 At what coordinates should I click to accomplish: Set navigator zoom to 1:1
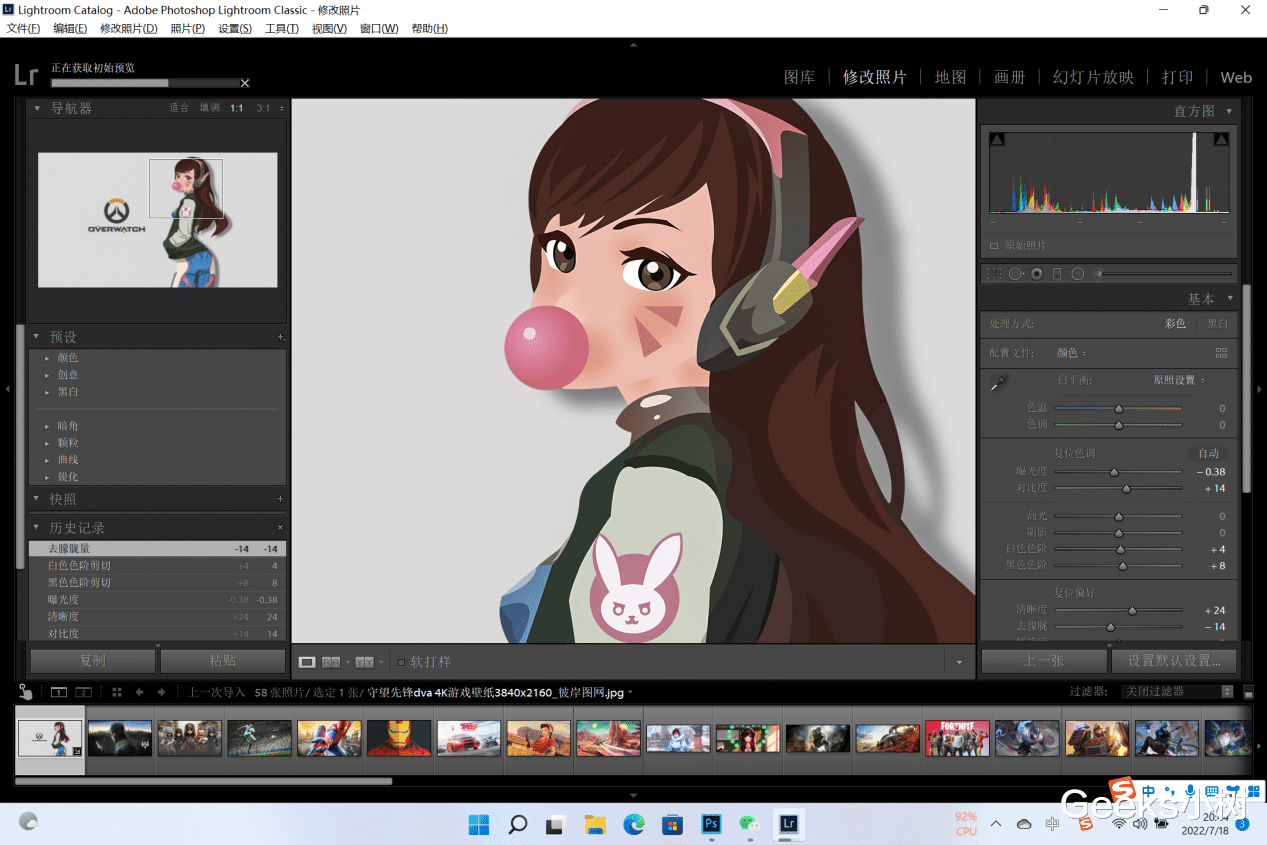tap(237, 108)
